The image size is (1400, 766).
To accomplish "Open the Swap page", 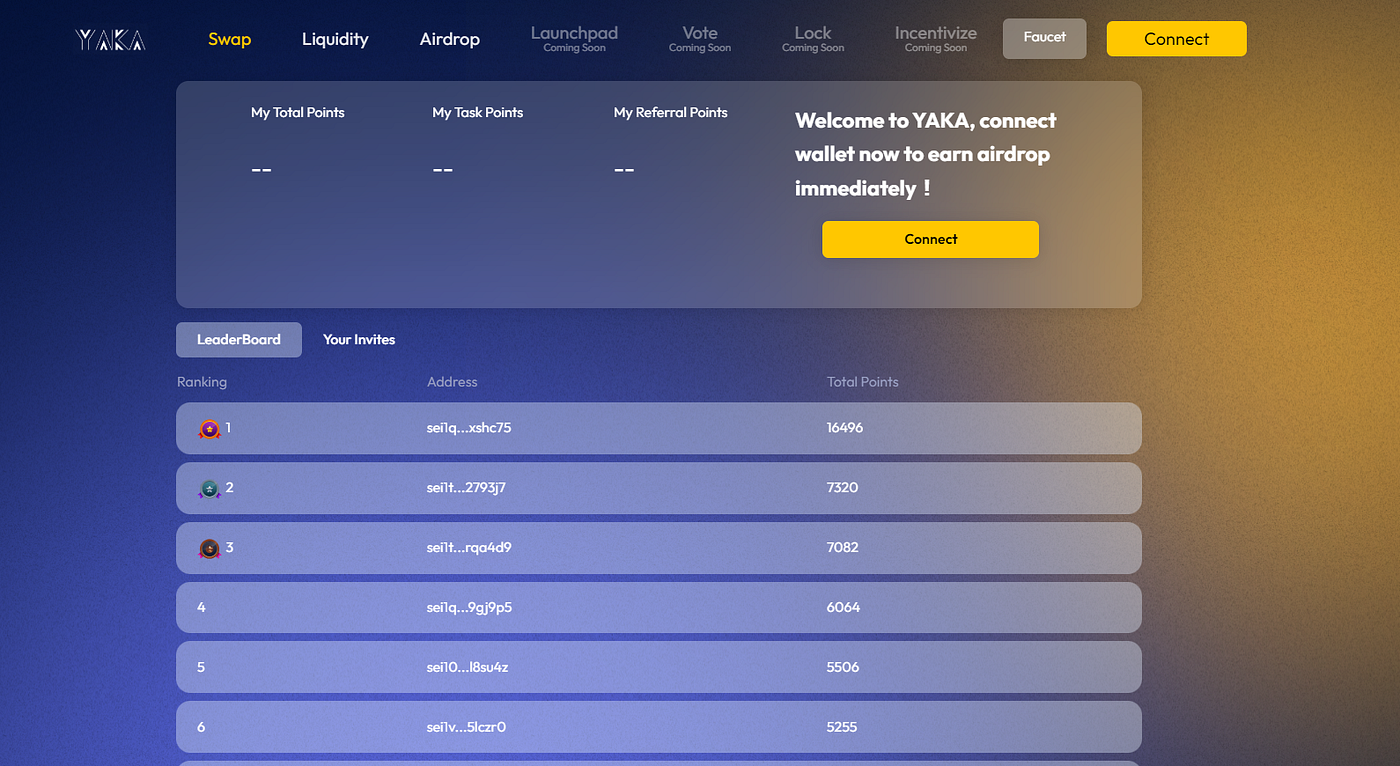I will (x=230, y=39).
